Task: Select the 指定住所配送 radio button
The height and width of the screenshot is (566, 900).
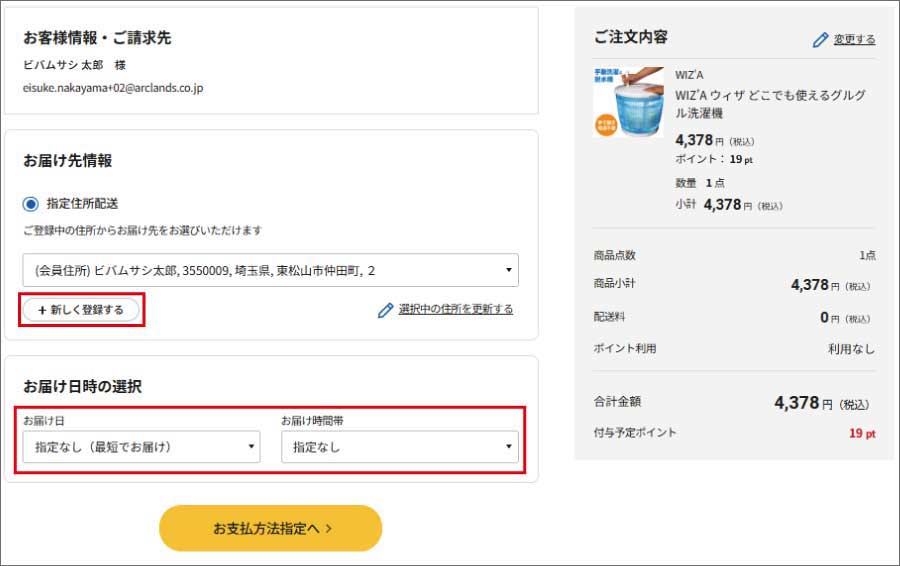Action: pos(31,203)
